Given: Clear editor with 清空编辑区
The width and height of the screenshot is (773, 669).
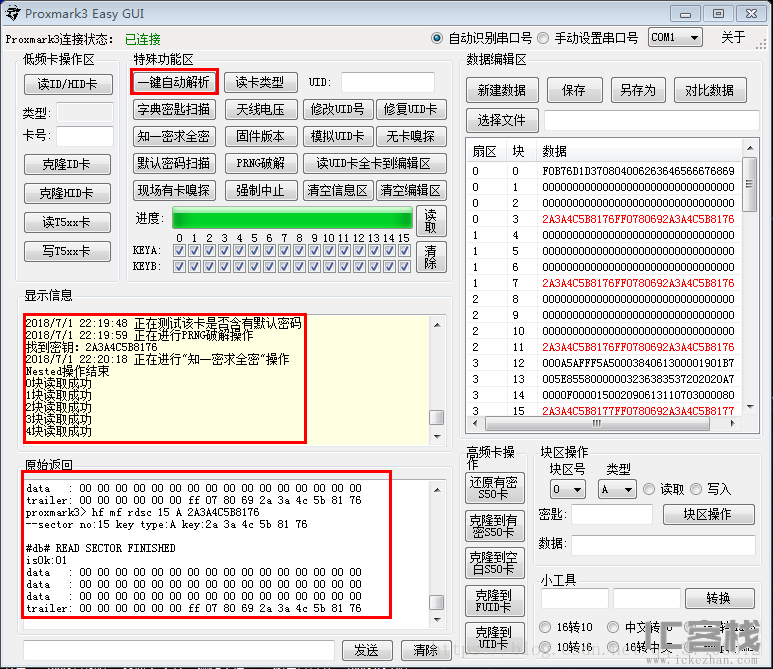Looking at the screenshot, I should tap(411, 190).
